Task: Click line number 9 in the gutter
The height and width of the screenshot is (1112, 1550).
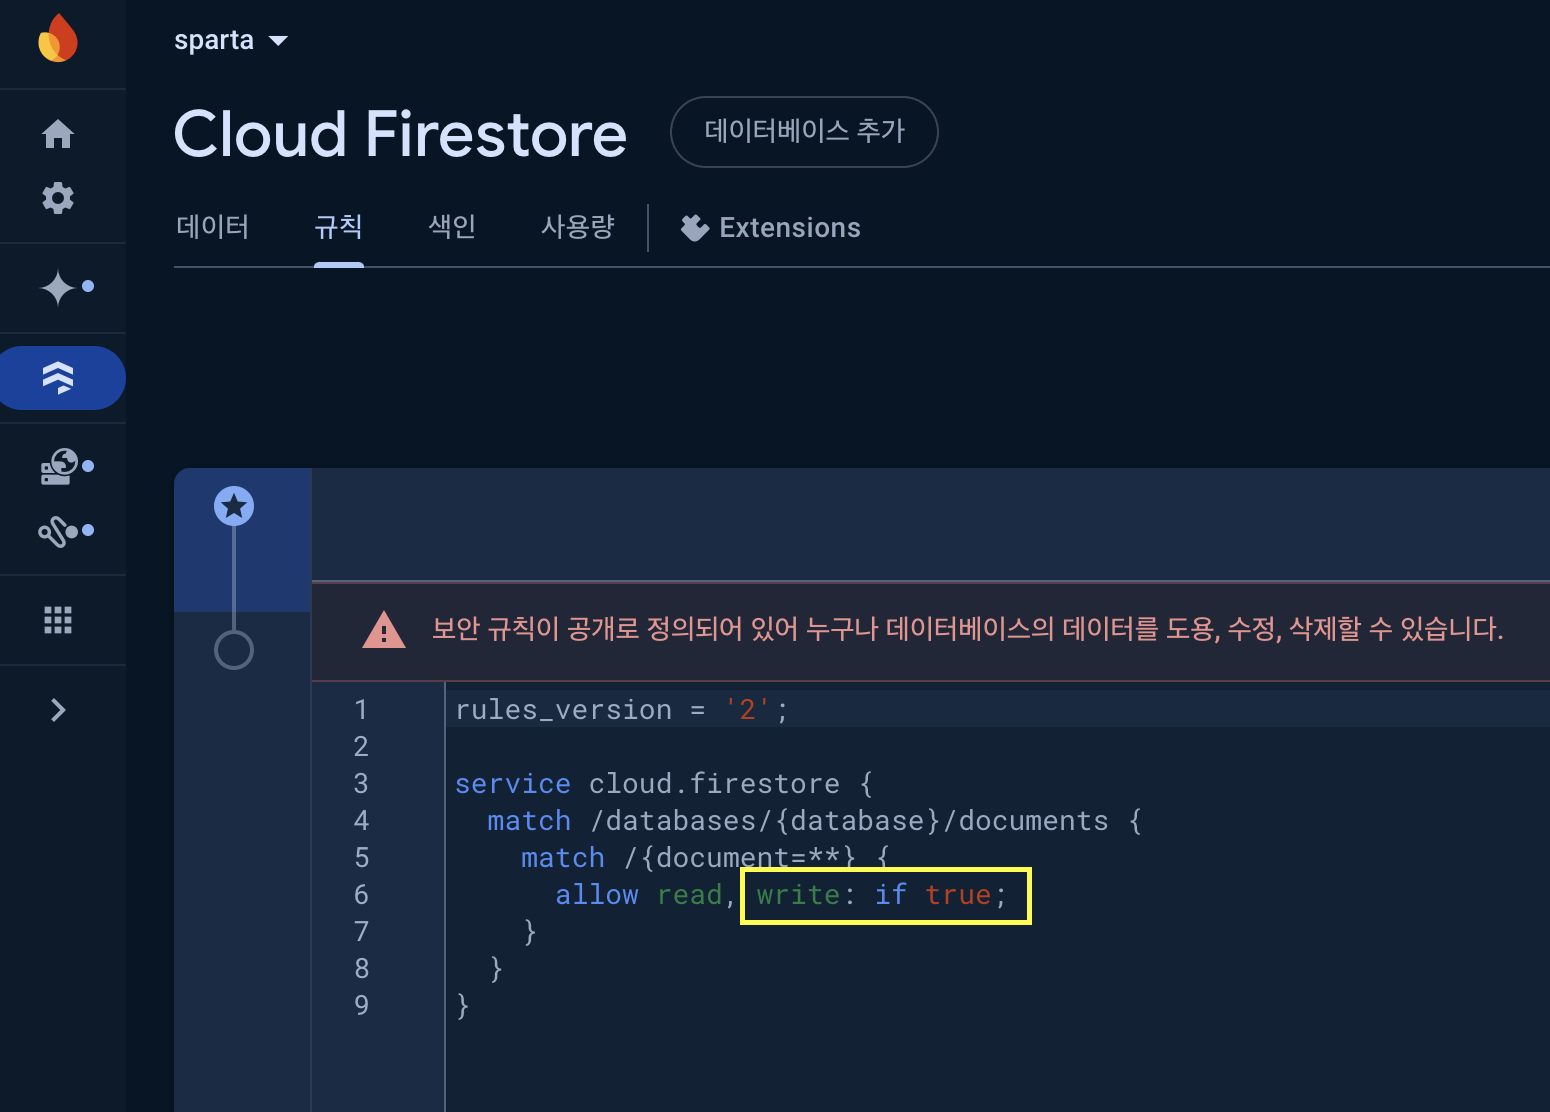Action: pyautogui.click(x=361, y=1005)
